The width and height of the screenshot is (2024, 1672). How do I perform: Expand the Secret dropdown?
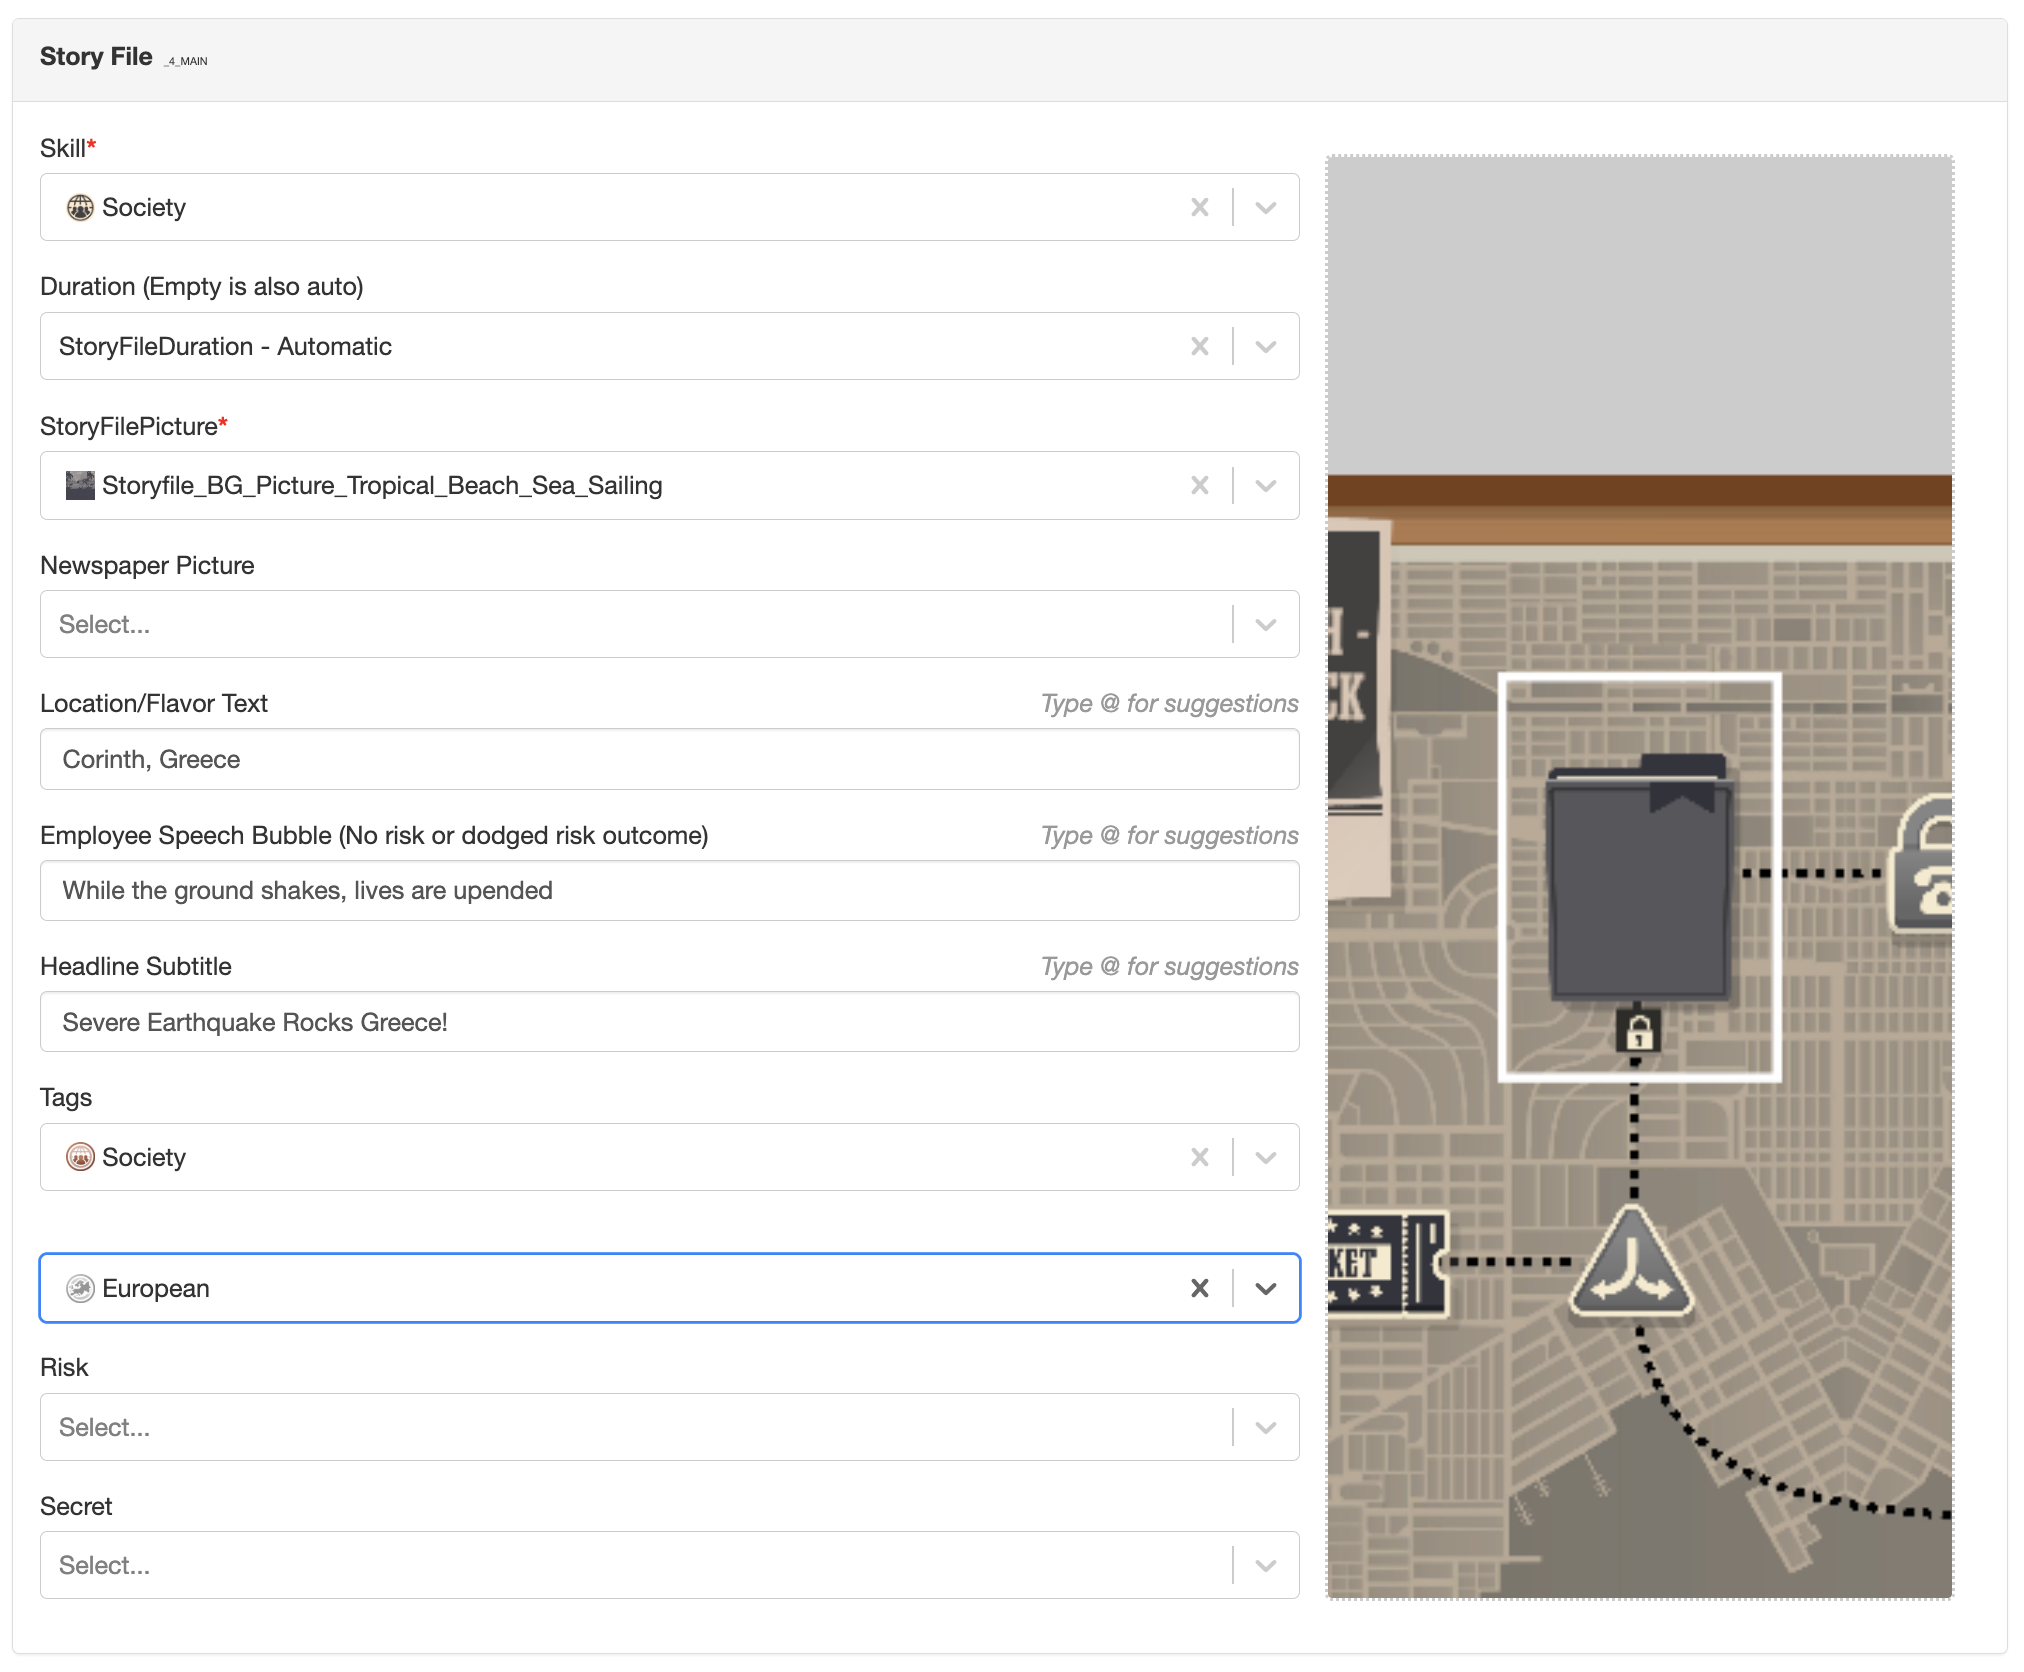click(1266, 1565)
